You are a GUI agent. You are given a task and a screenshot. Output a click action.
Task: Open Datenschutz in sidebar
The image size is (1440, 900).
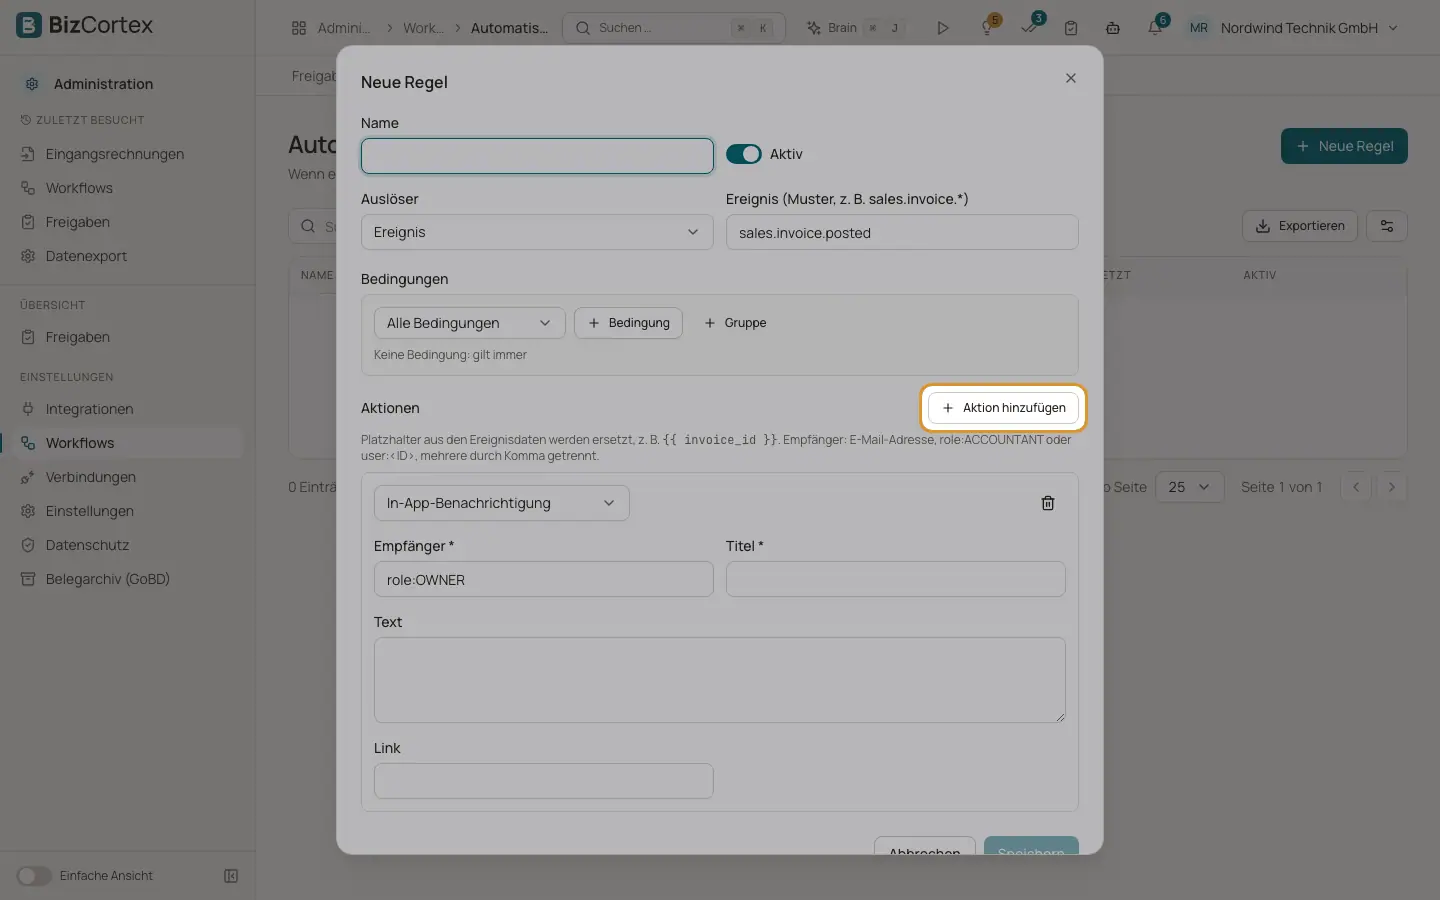click(87, 545)
